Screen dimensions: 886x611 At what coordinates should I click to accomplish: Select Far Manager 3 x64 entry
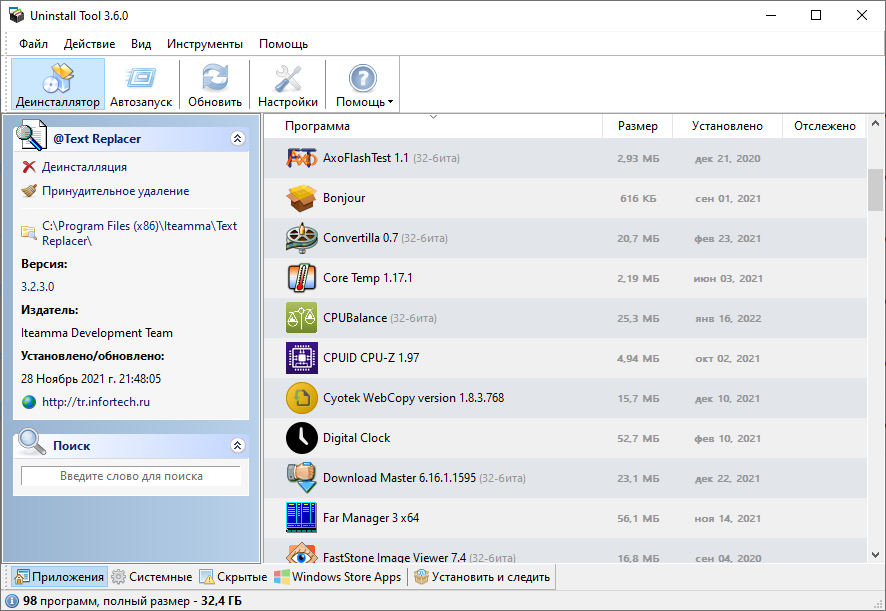(371, 518)
